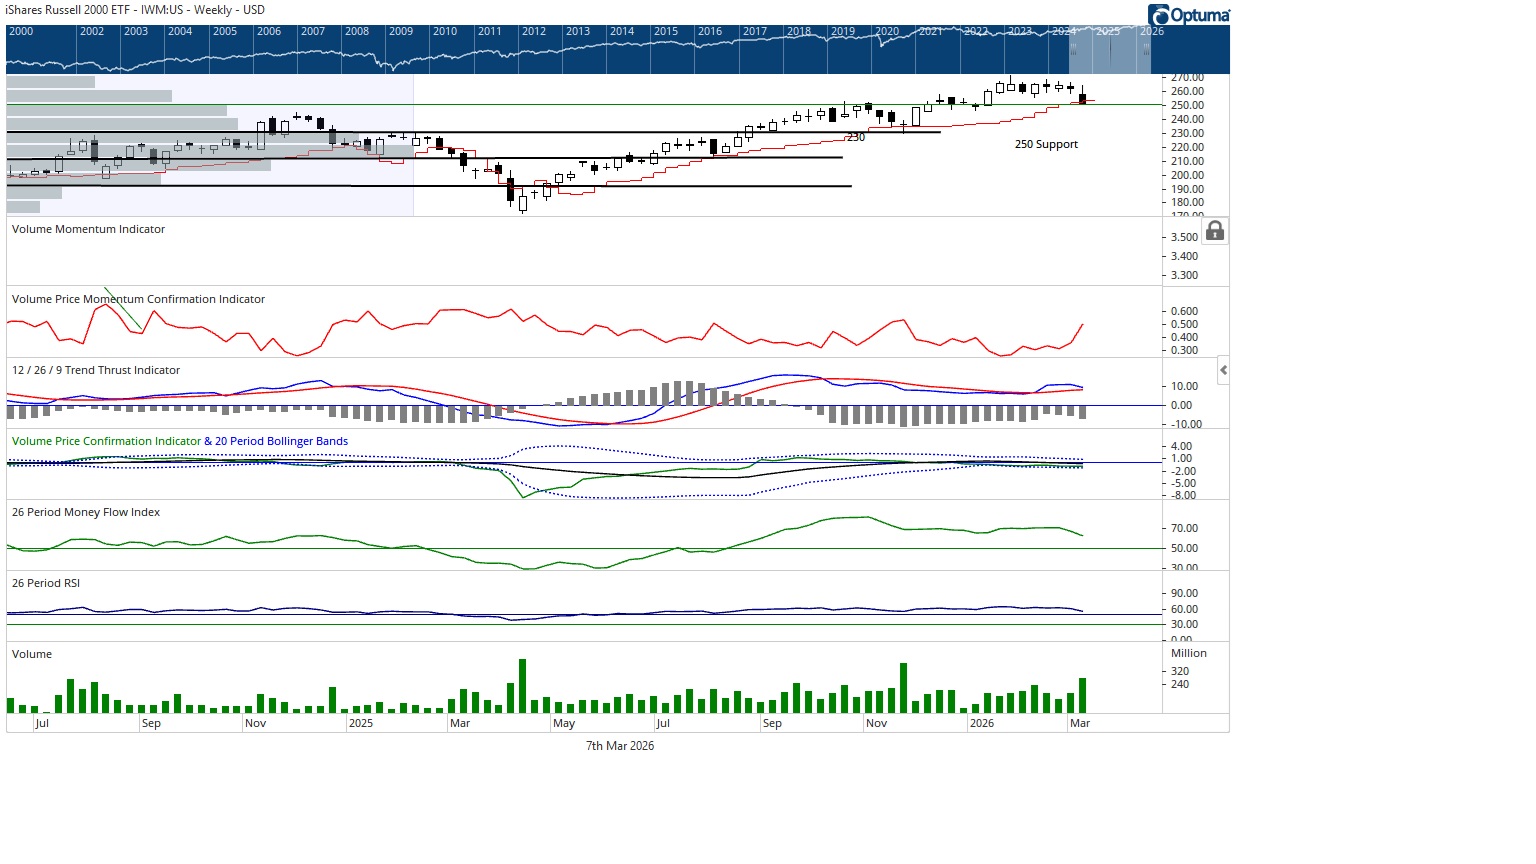Grab the left handle of the timeline range selector

[1074, 48]
